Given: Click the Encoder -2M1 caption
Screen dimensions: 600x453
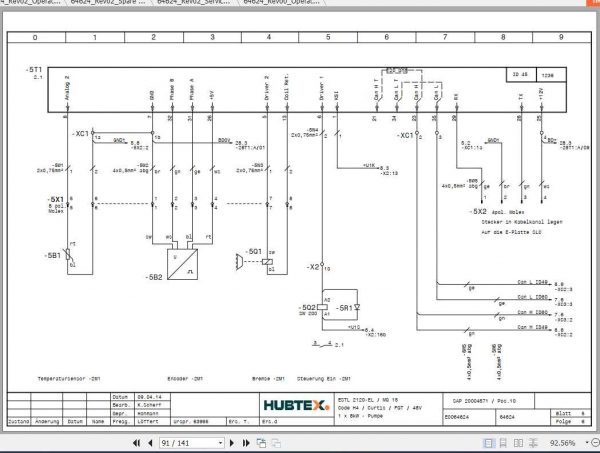Looking at the screenshot, I should click(x=185, y=379).
